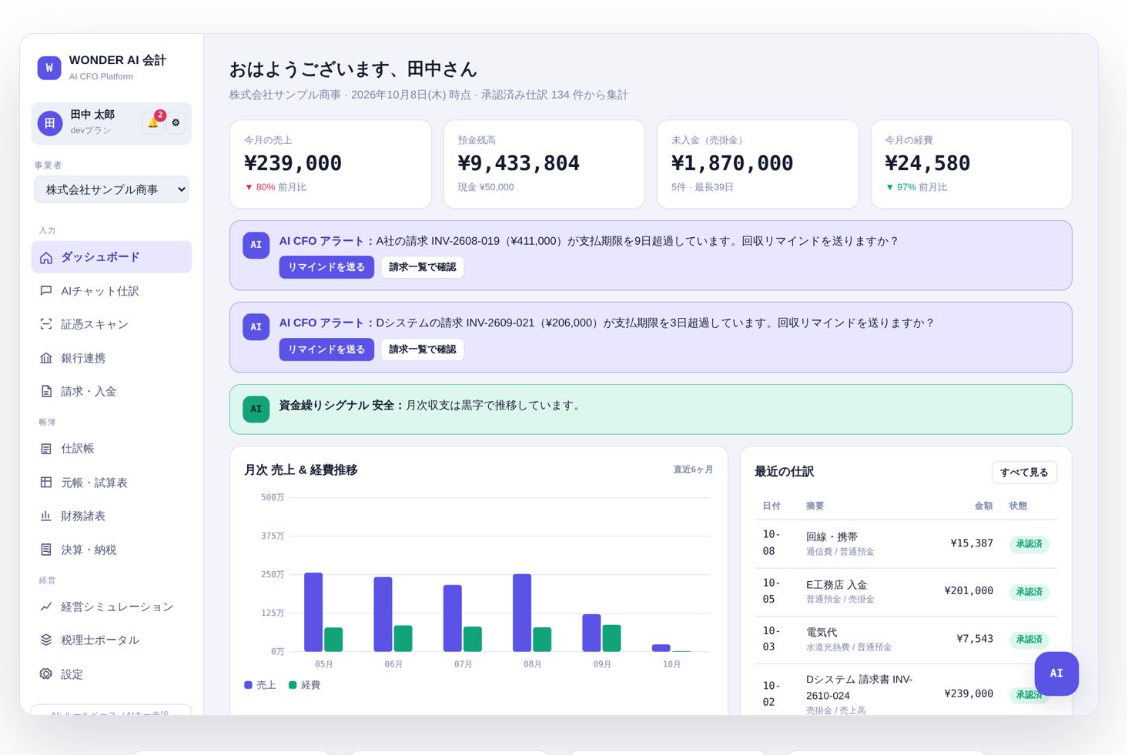Image resolution: width=1127 pixels, height=755 pixels.
Task: Click the 回線・携帯 journal entry
Action: click(x=906, y=544)
